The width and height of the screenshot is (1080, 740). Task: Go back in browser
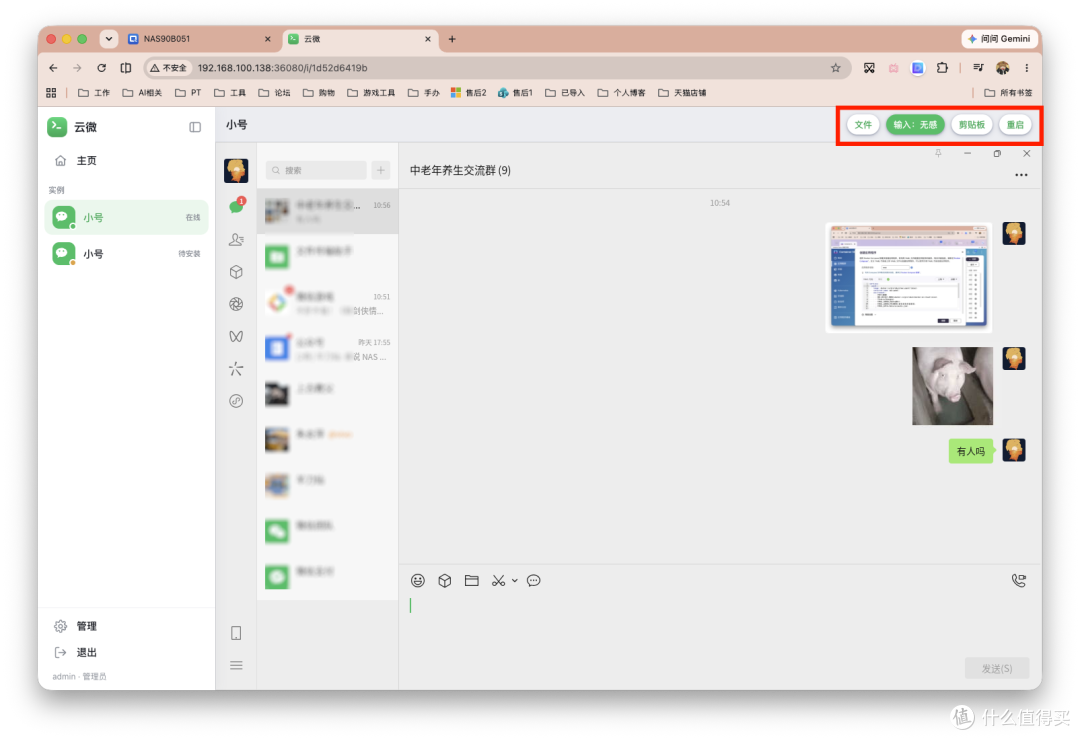(53, 68)
